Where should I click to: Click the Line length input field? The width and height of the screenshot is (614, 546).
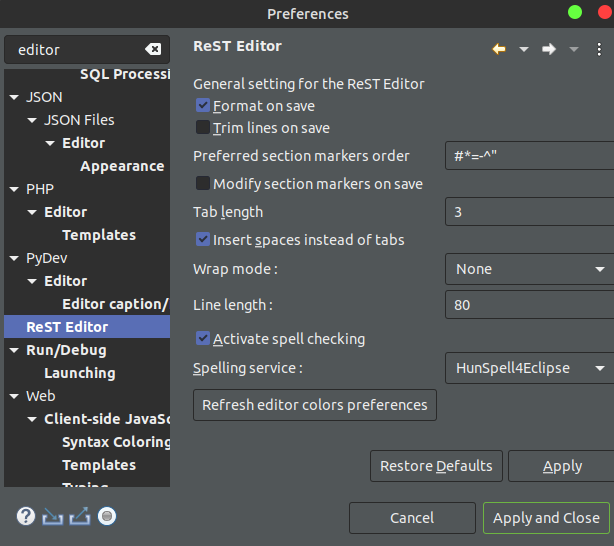point(529,305)
